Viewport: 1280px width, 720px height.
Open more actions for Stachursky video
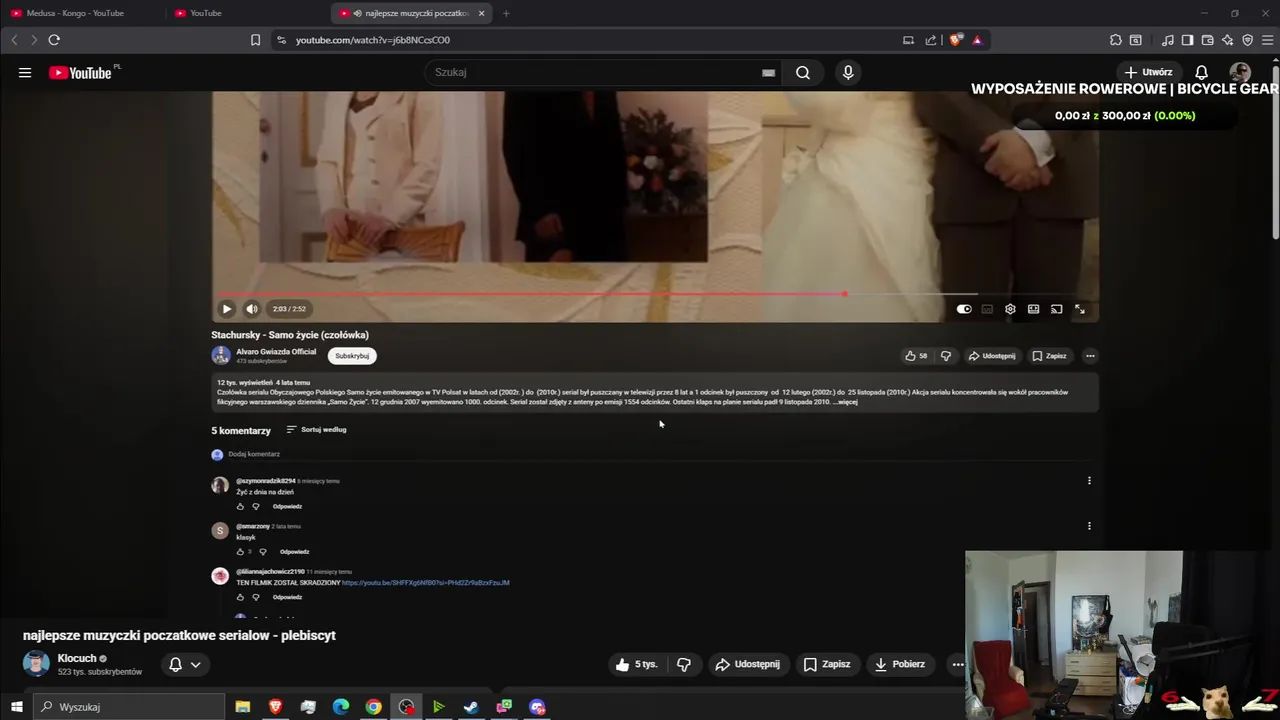click(1090, 356)
